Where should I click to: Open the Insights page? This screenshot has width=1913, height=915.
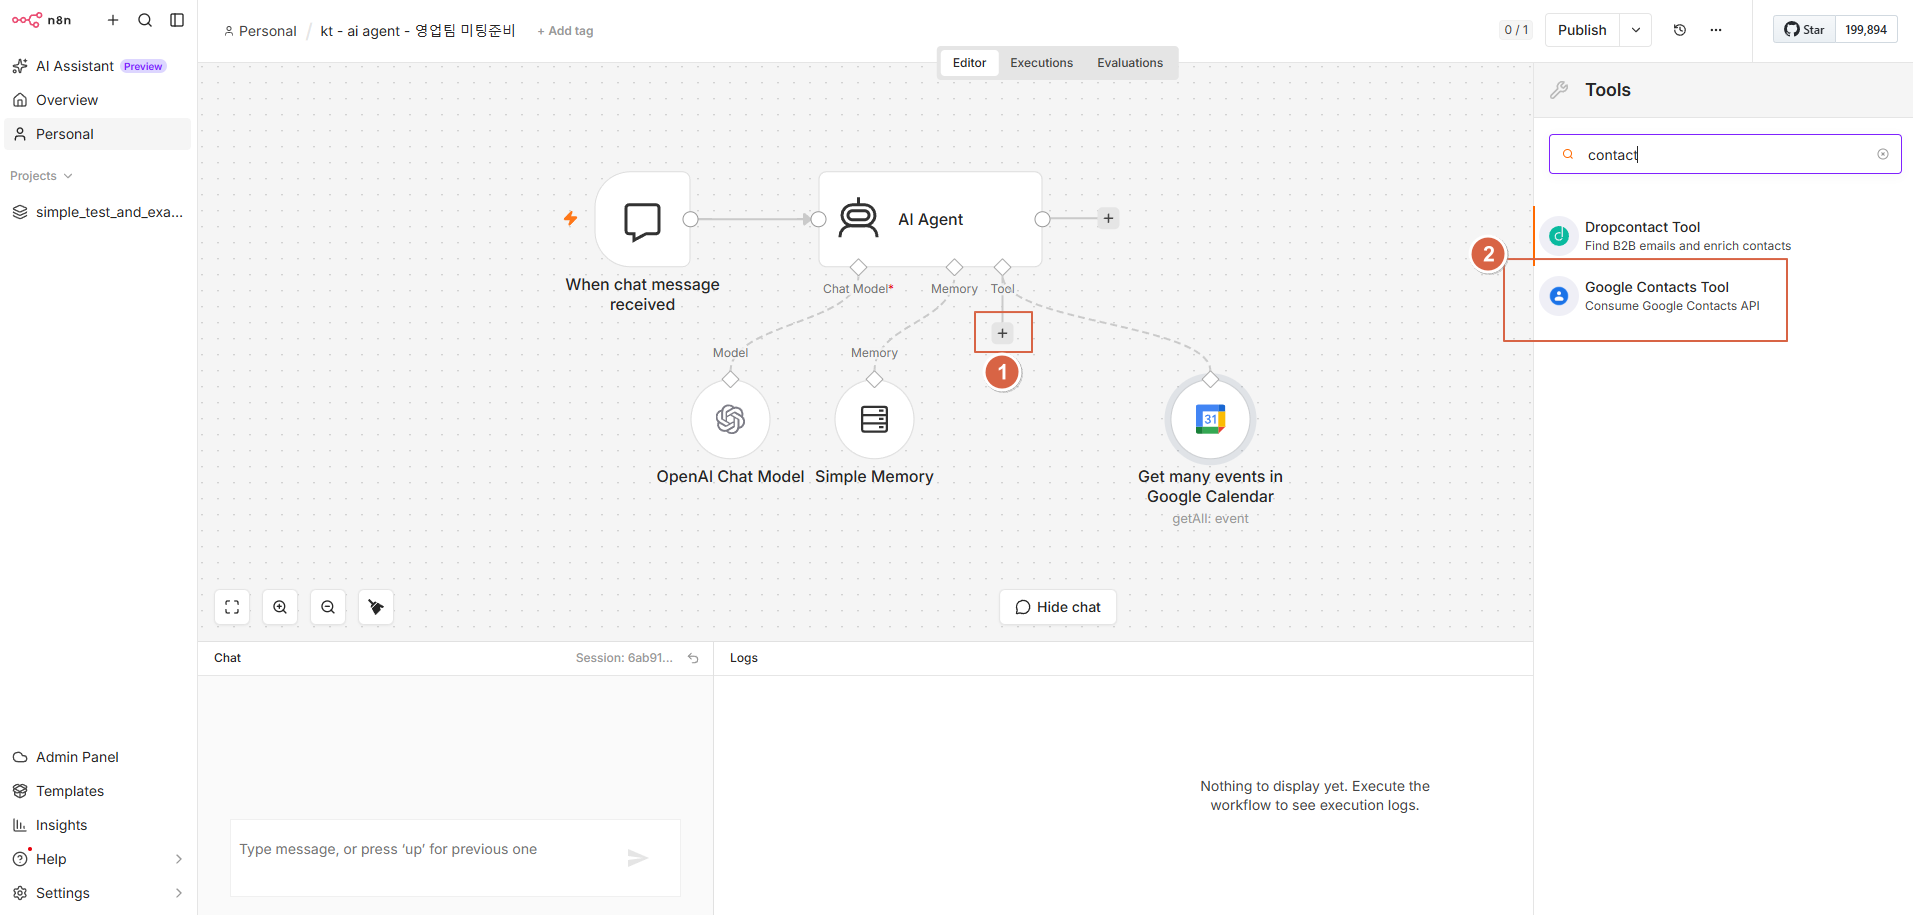click(97, 825)
